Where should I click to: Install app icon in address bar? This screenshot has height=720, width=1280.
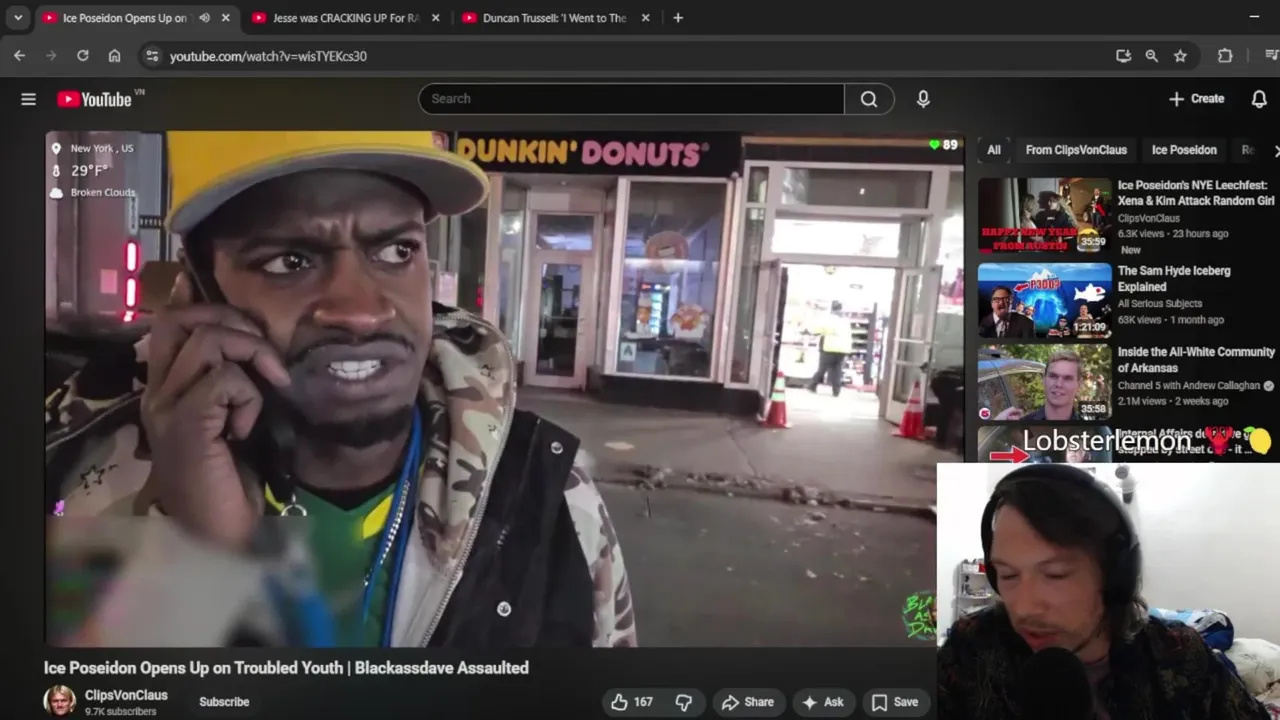pyautogui.click(x=1123, y=56)
